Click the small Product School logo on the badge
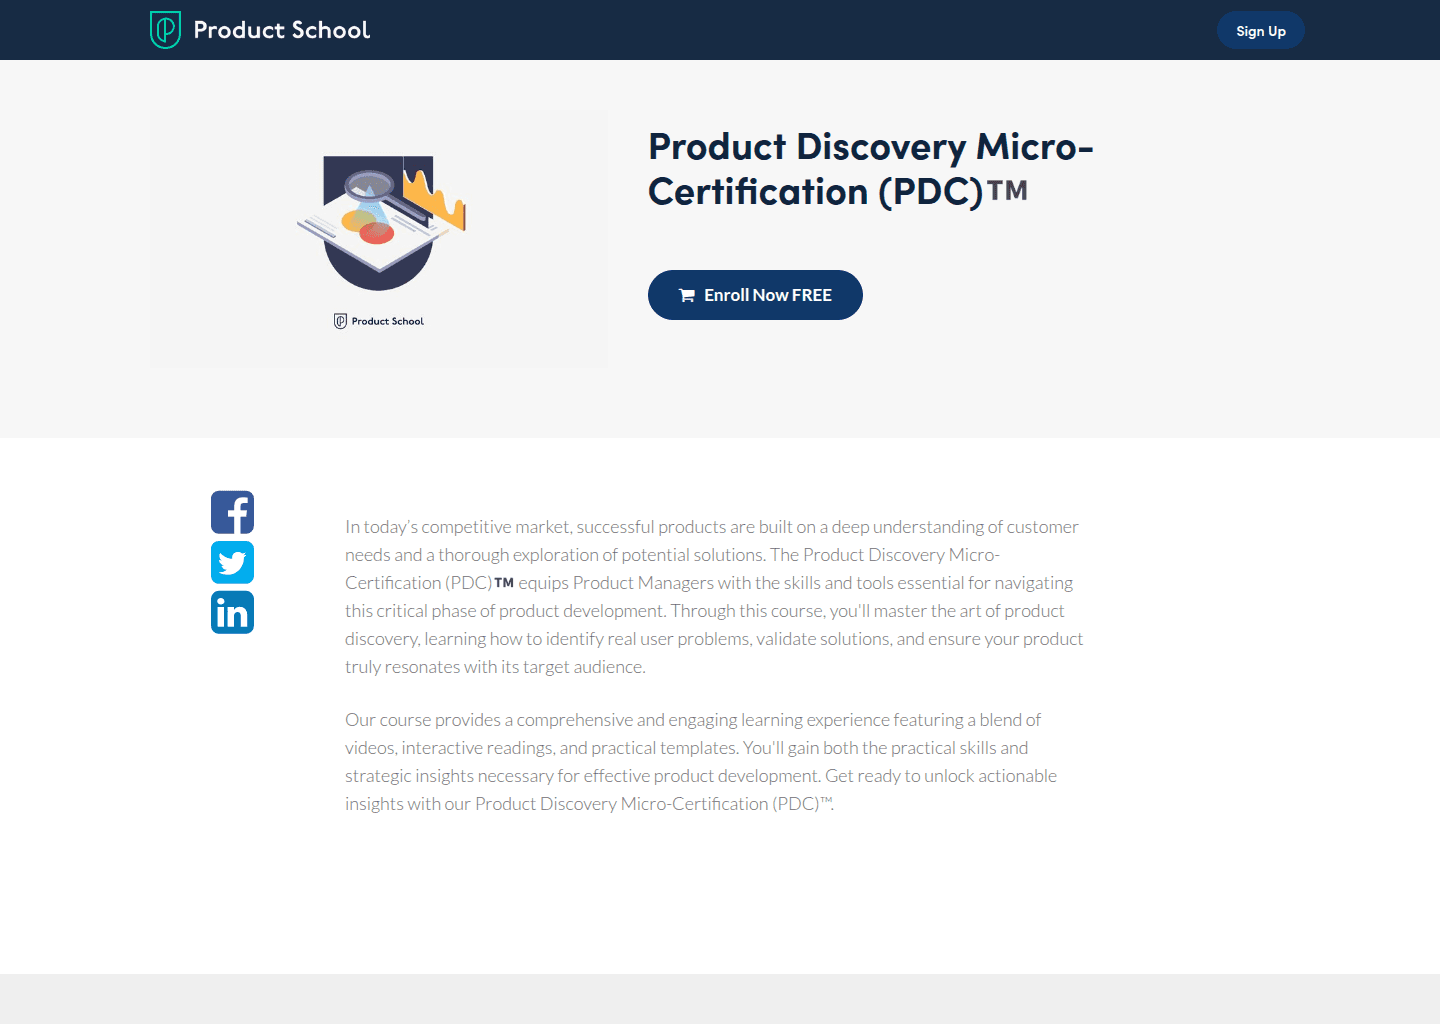This screenshot has width=1440, height=1024. 340,320
